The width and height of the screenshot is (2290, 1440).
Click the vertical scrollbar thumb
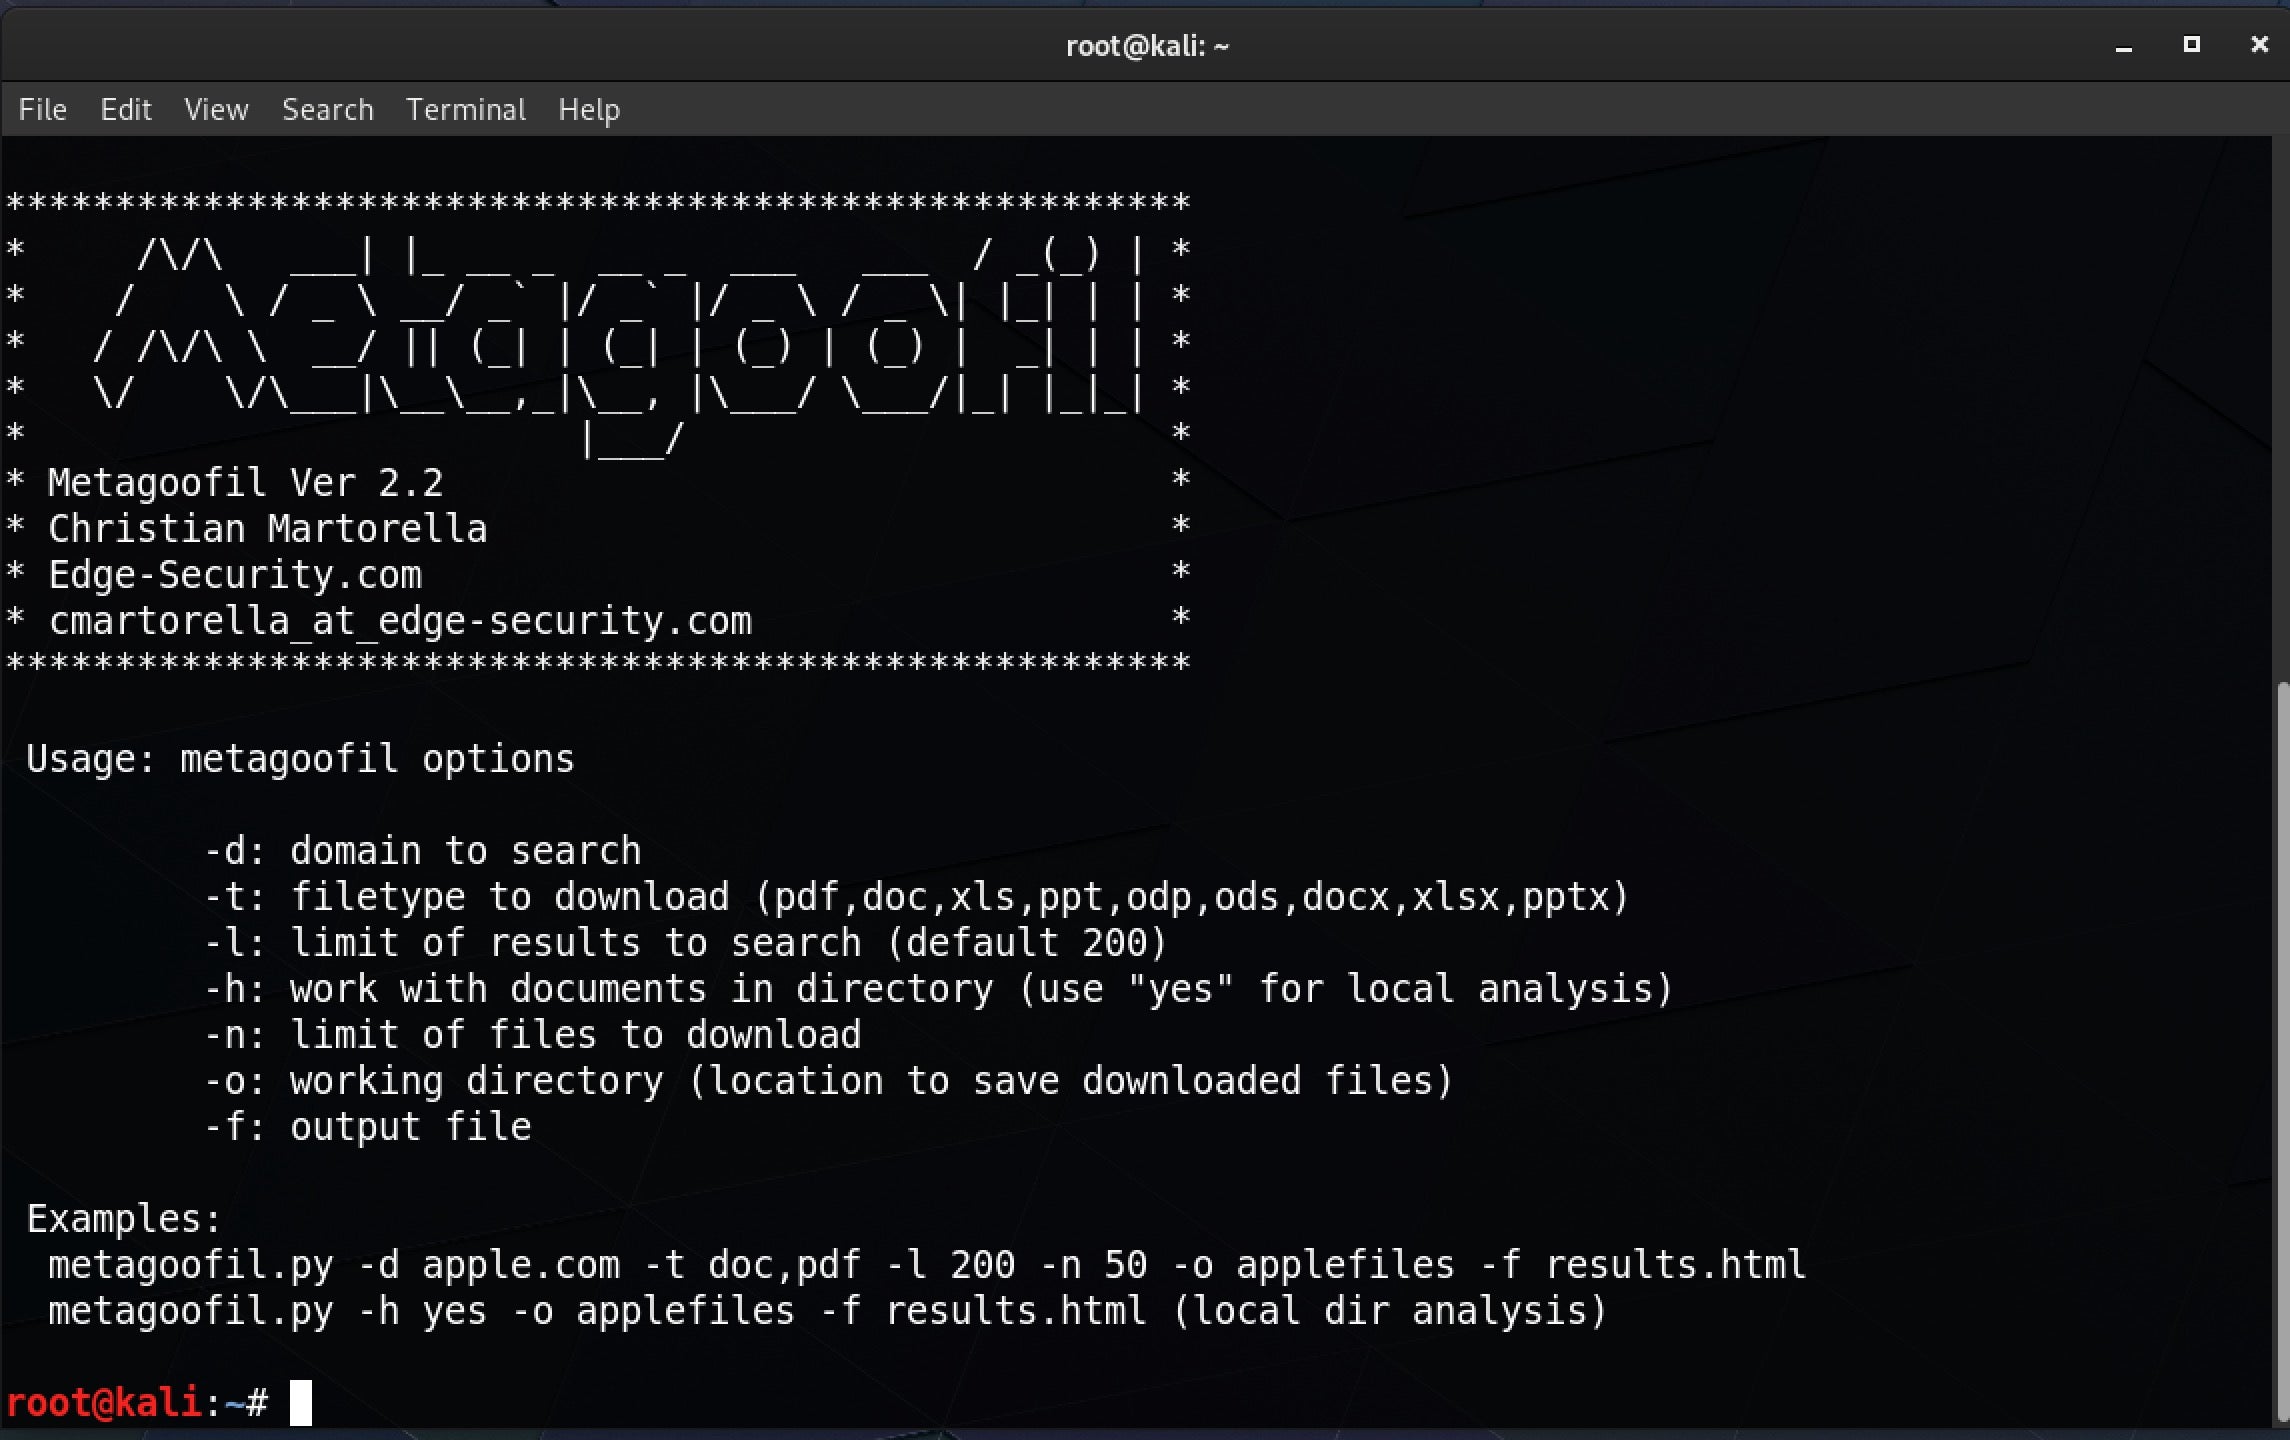point(2281,1050)
